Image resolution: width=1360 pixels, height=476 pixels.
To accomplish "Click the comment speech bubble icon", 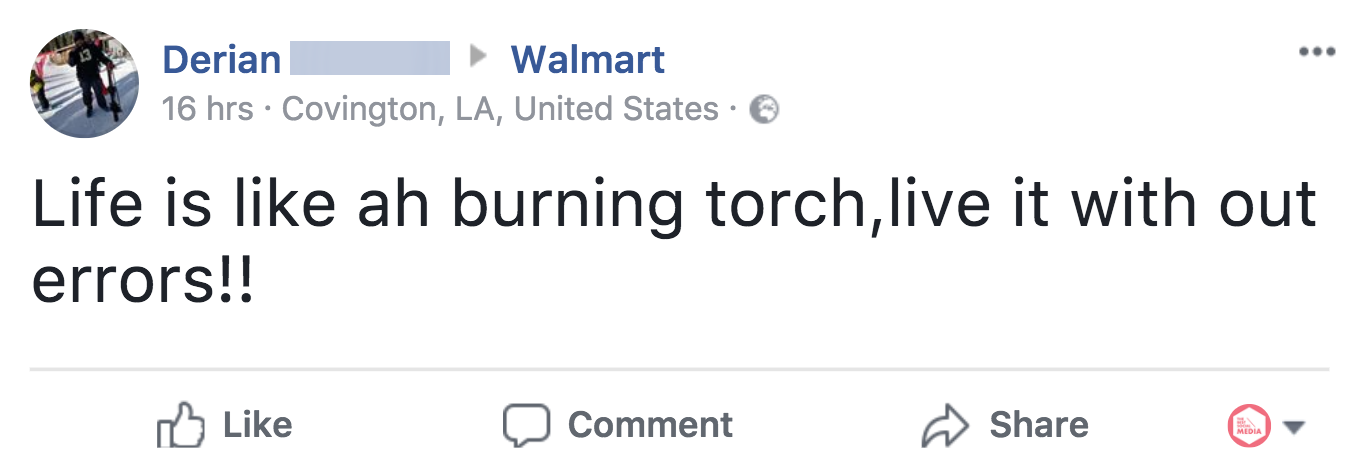I will point(526,426).
